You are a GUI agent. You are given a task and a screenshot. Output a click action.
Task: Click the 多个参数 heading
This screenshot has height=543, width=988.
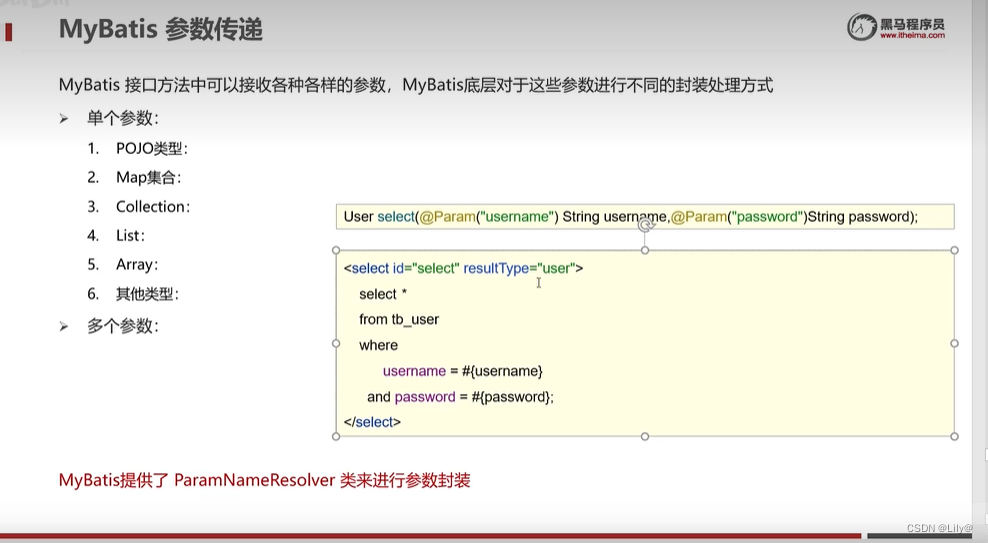(x=123, y=326)
